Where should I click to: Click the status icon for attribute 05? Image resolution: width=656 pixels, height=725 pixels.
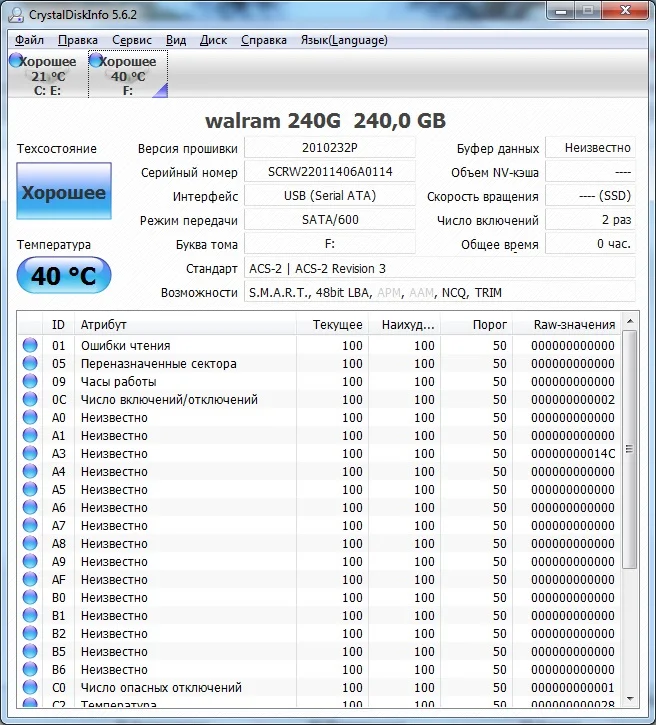30,363
